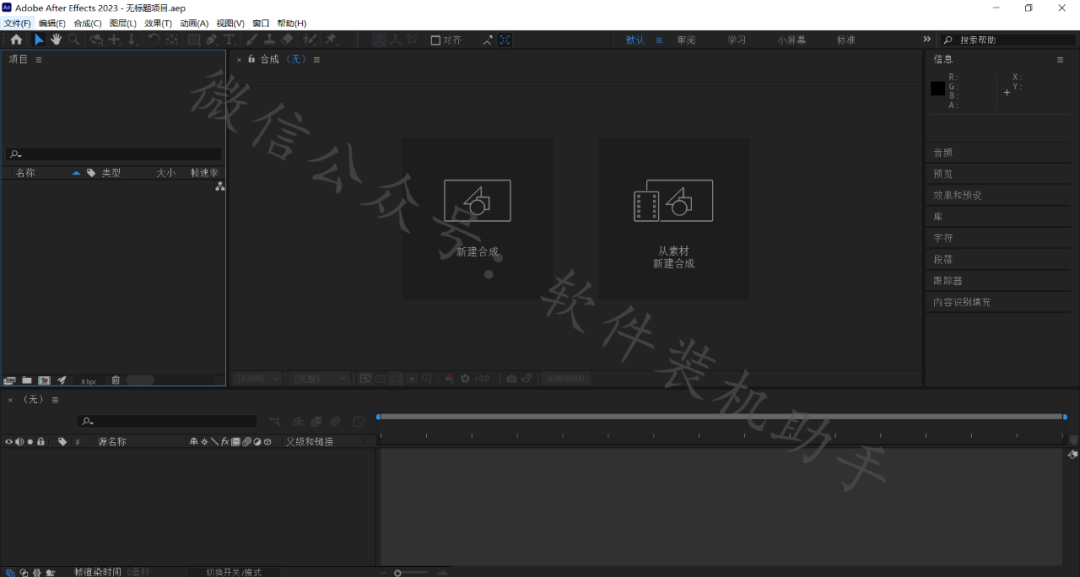This screenshot has width=1080, height=577.
Task: Select the Roto Brush tool
Action: pos(310,39)
